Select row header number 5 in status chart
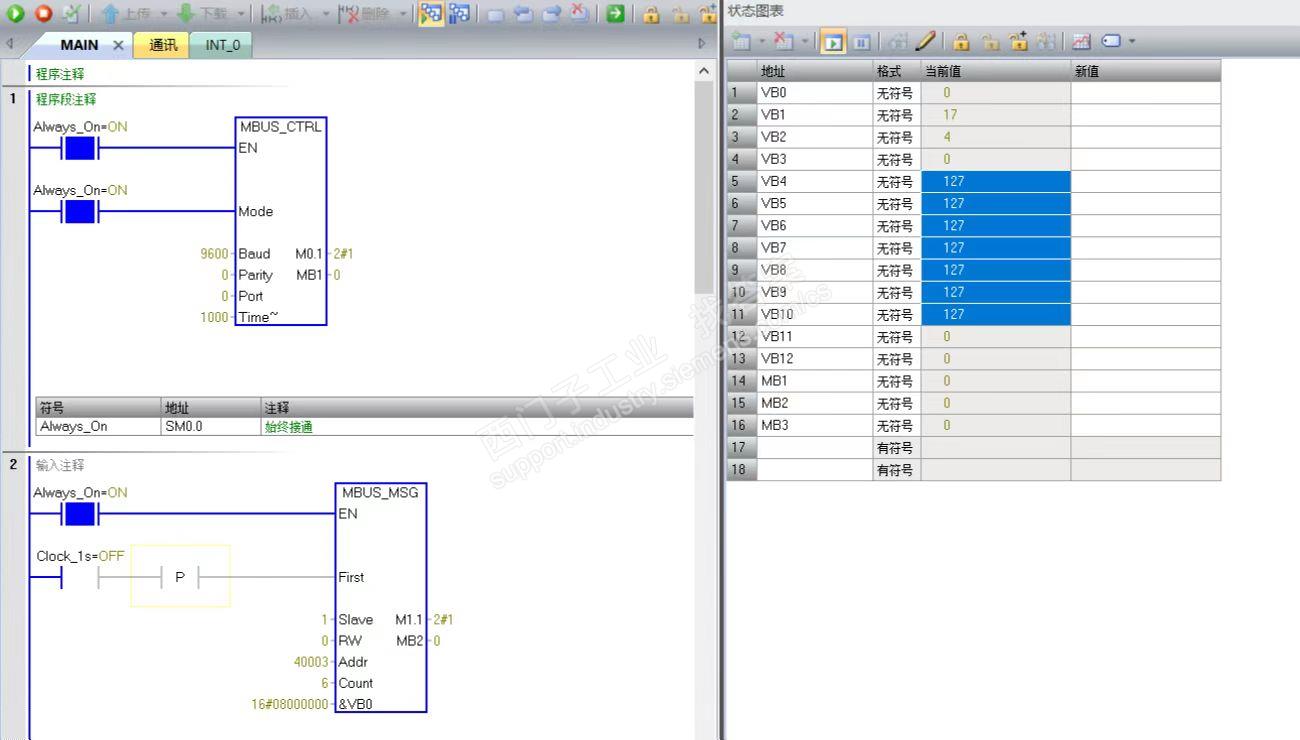1300x740 pixels. [x=741, y=182]
